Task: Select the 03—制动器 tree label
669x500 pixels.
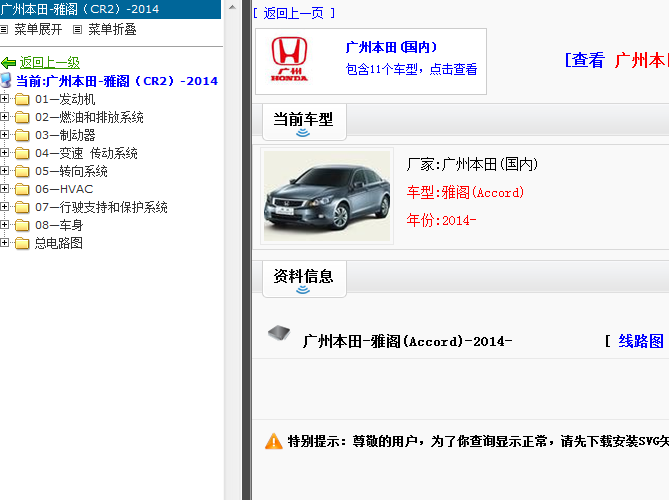Action: (x=65, y=135)
